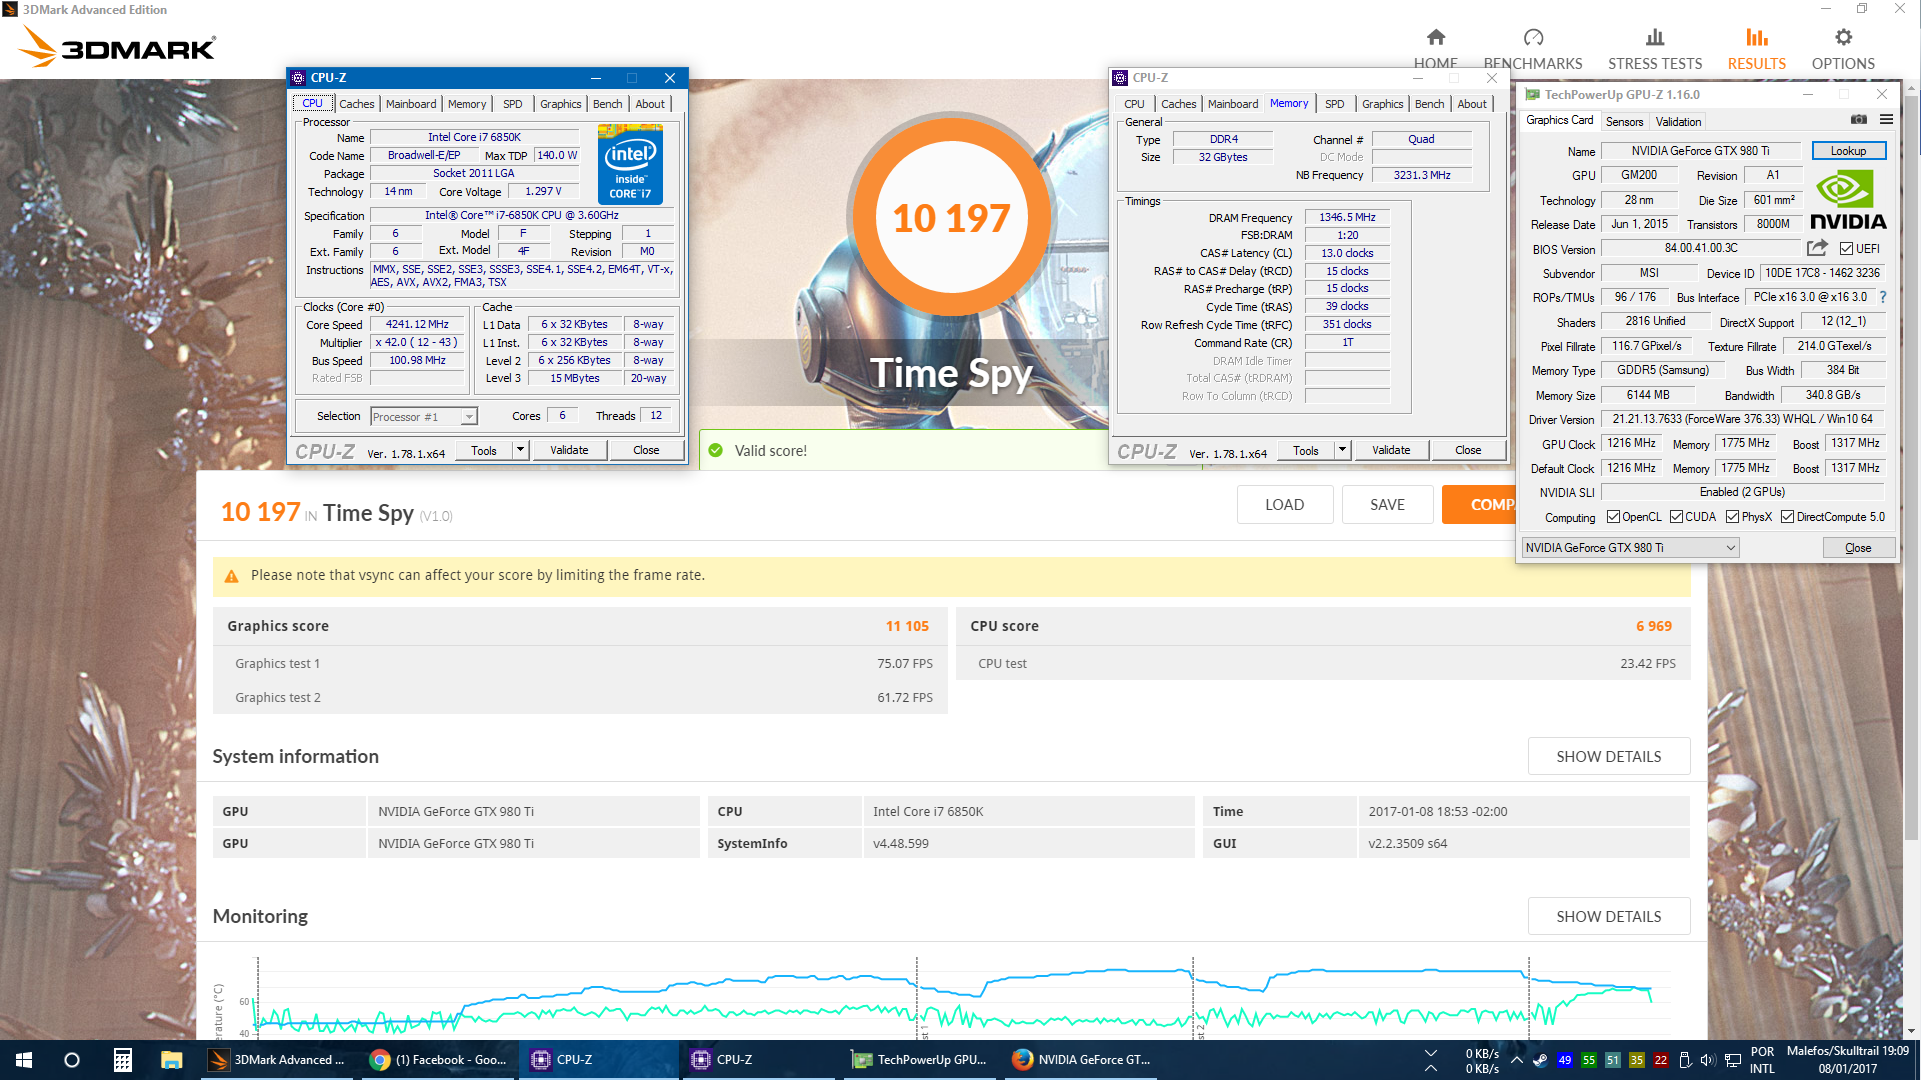Screen dimensions: 1921x1080
Task: Open the GPU-Z graphics card selector dropdown
Action: [1630, 547]
